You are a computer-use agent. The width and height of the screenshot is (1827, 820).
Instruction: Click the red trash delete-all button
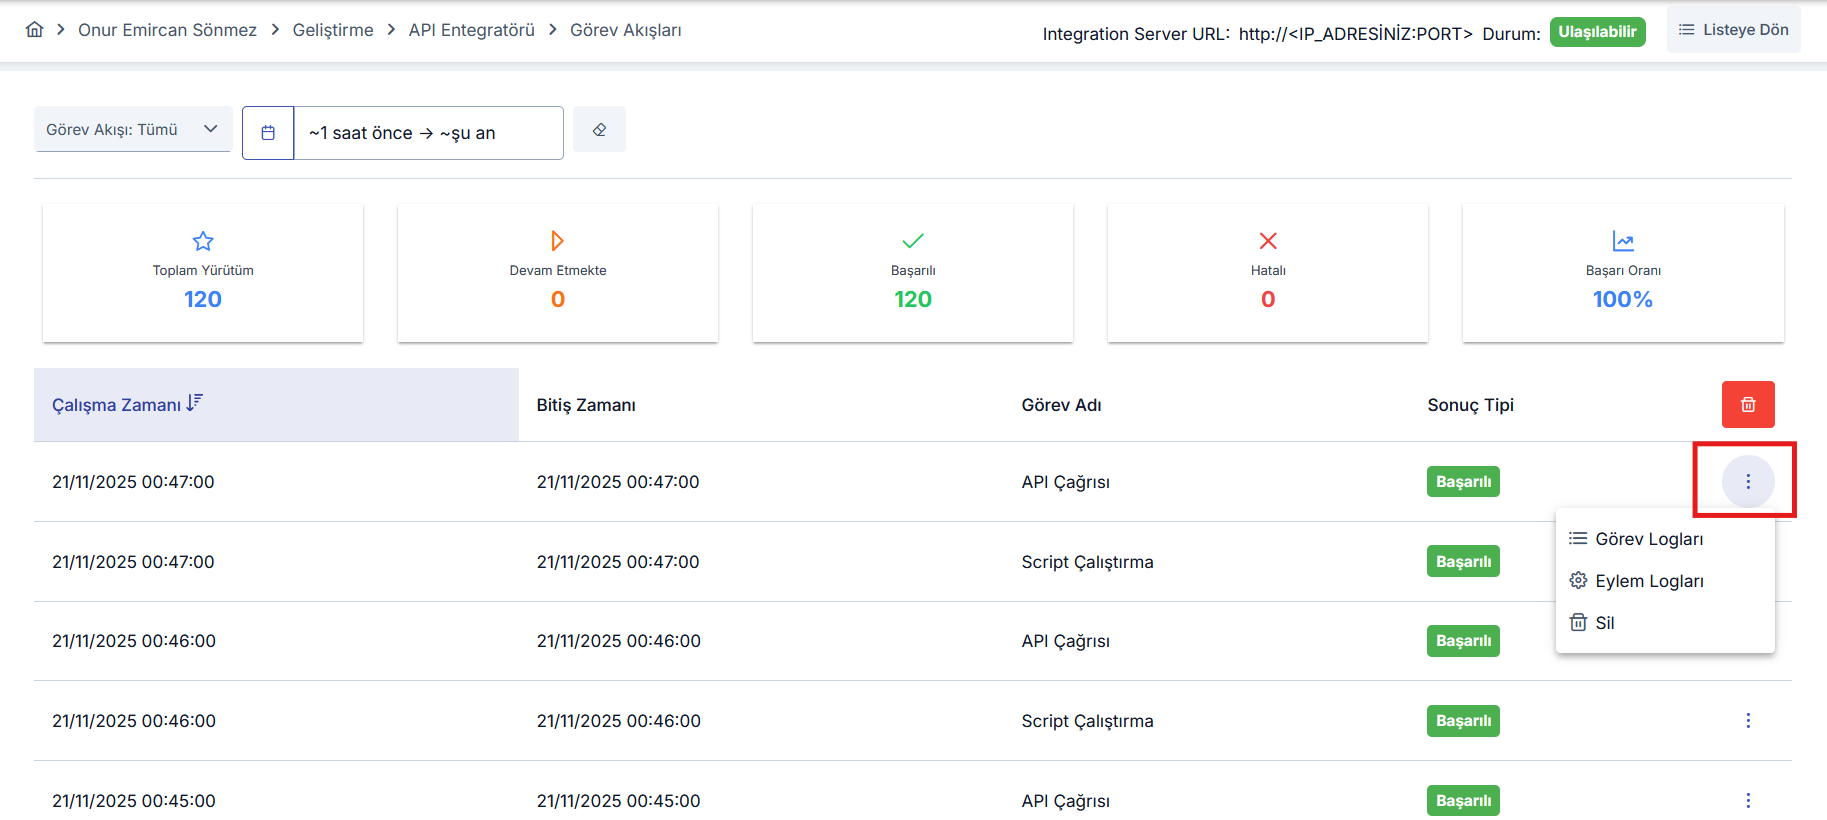[1747, 405]
